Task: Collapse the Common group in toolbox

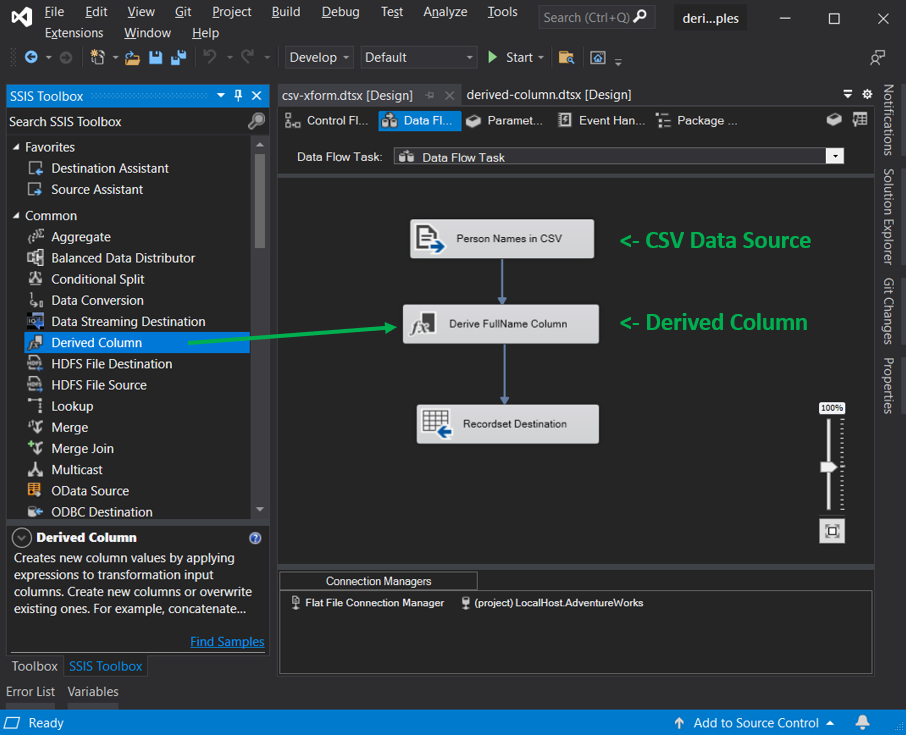Action: click(x=16, y=216)
